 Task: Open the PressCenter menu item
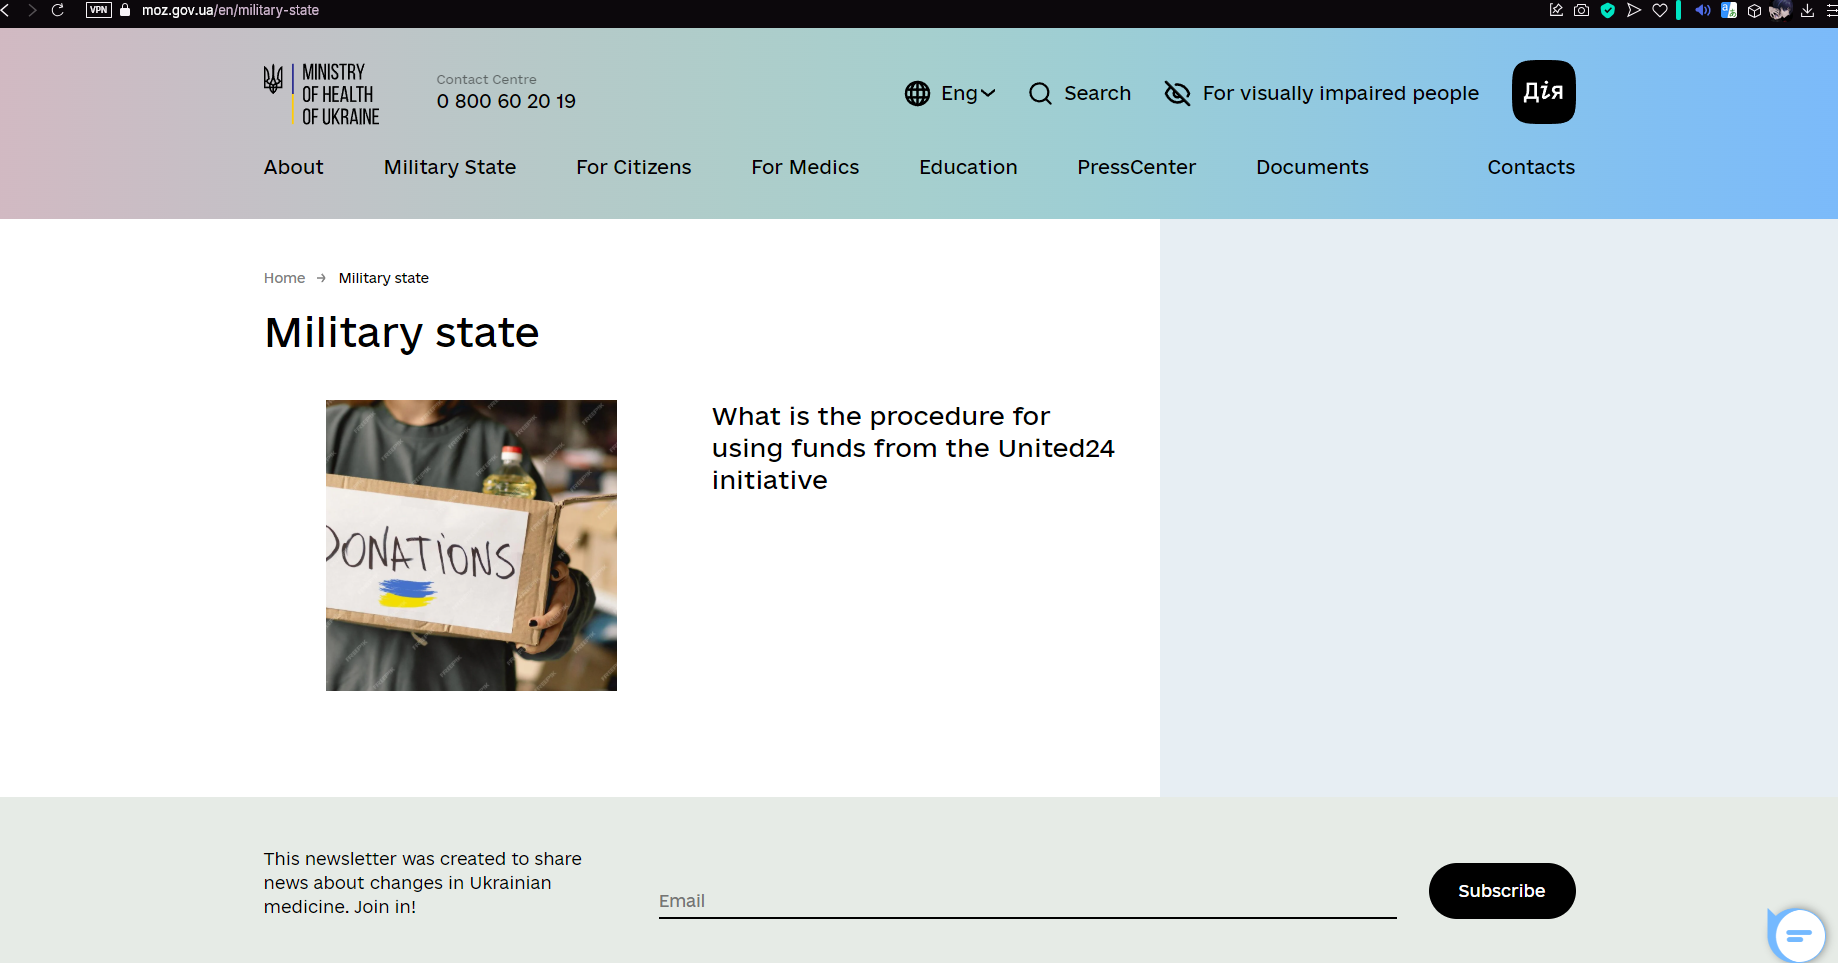tap(1136, 167)
